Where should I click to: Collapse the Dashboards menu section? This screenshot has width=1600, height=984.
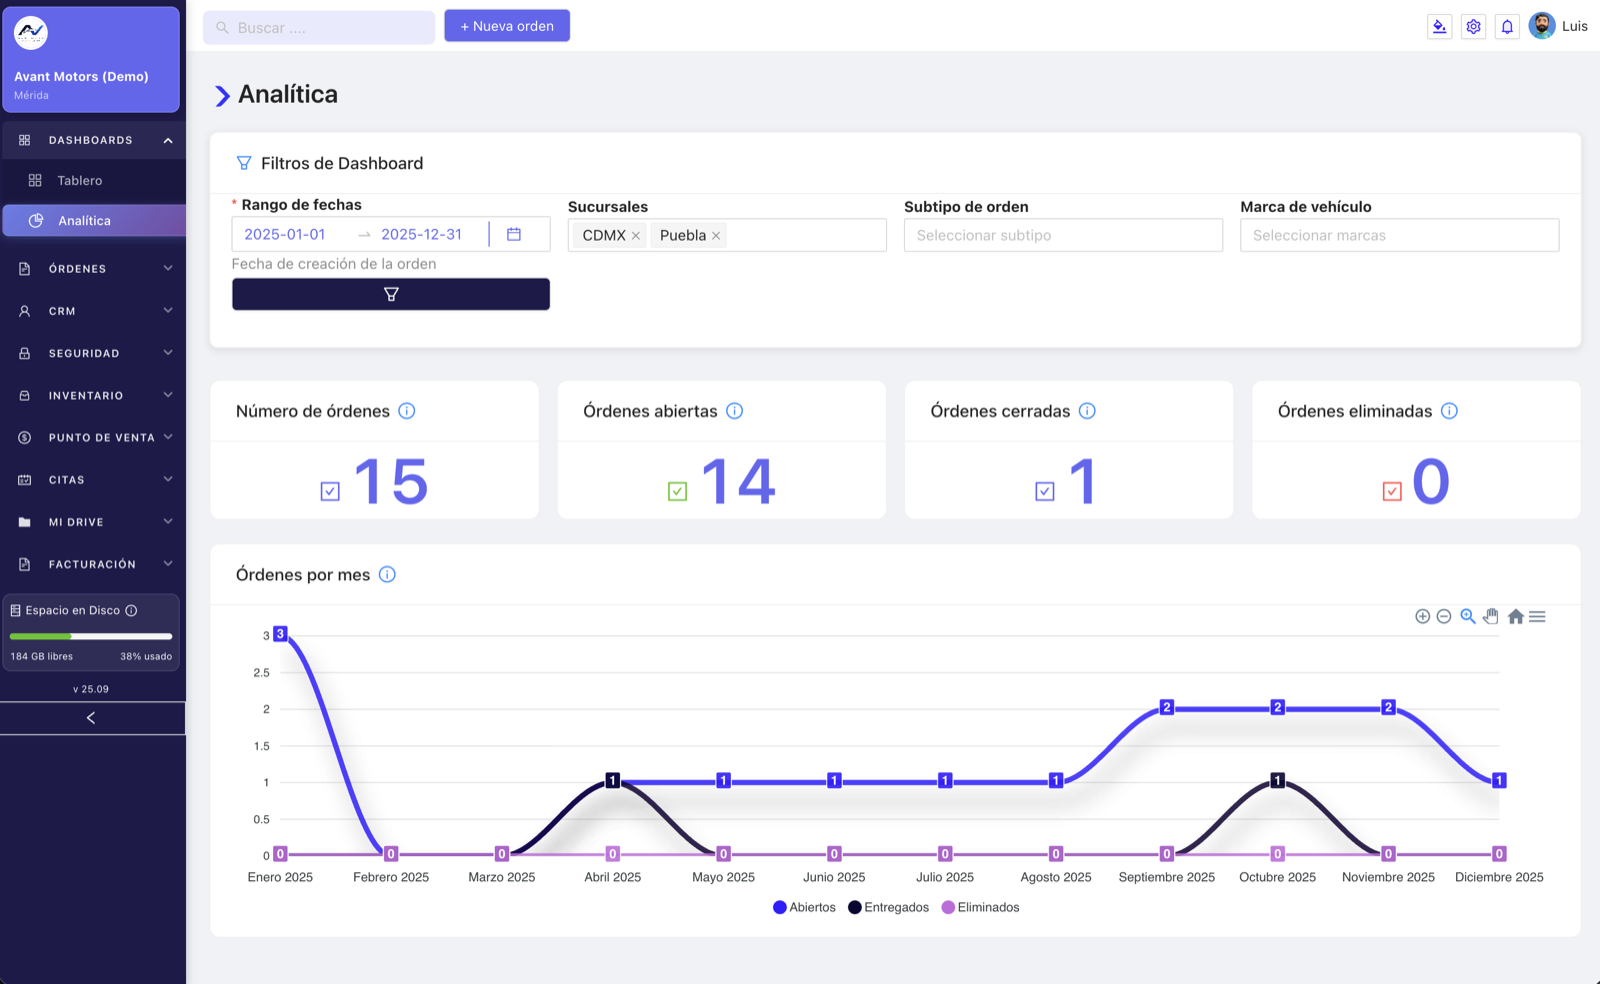pyautogui.click(x=93, y=140)
